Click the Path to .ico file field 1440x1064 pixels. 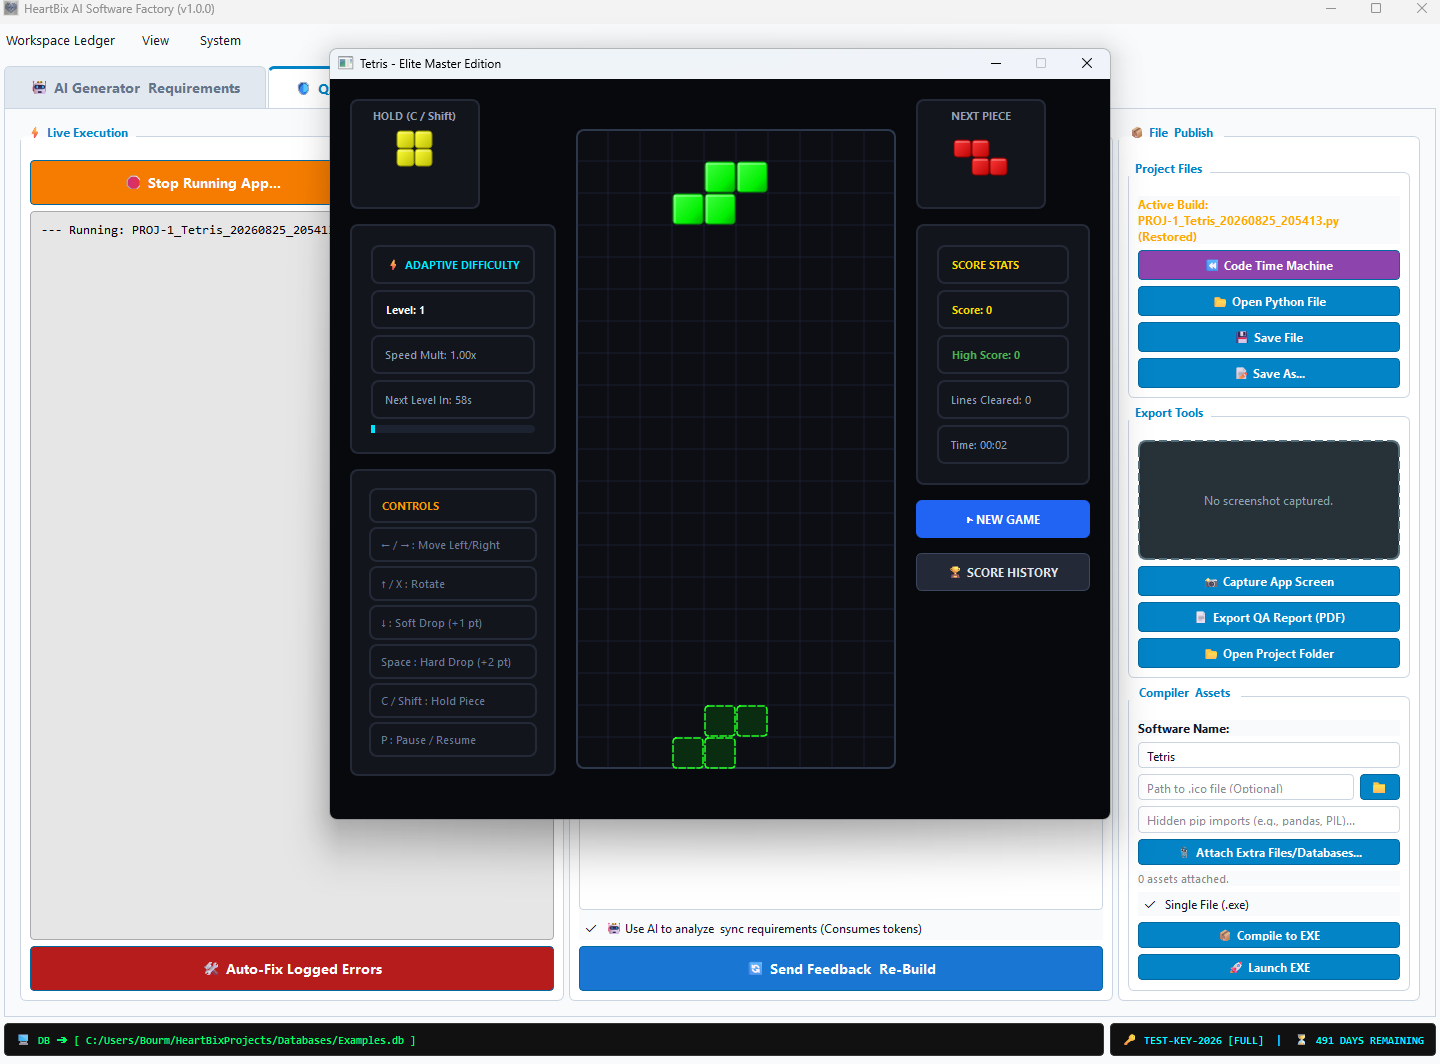[x=1246, y=788]
